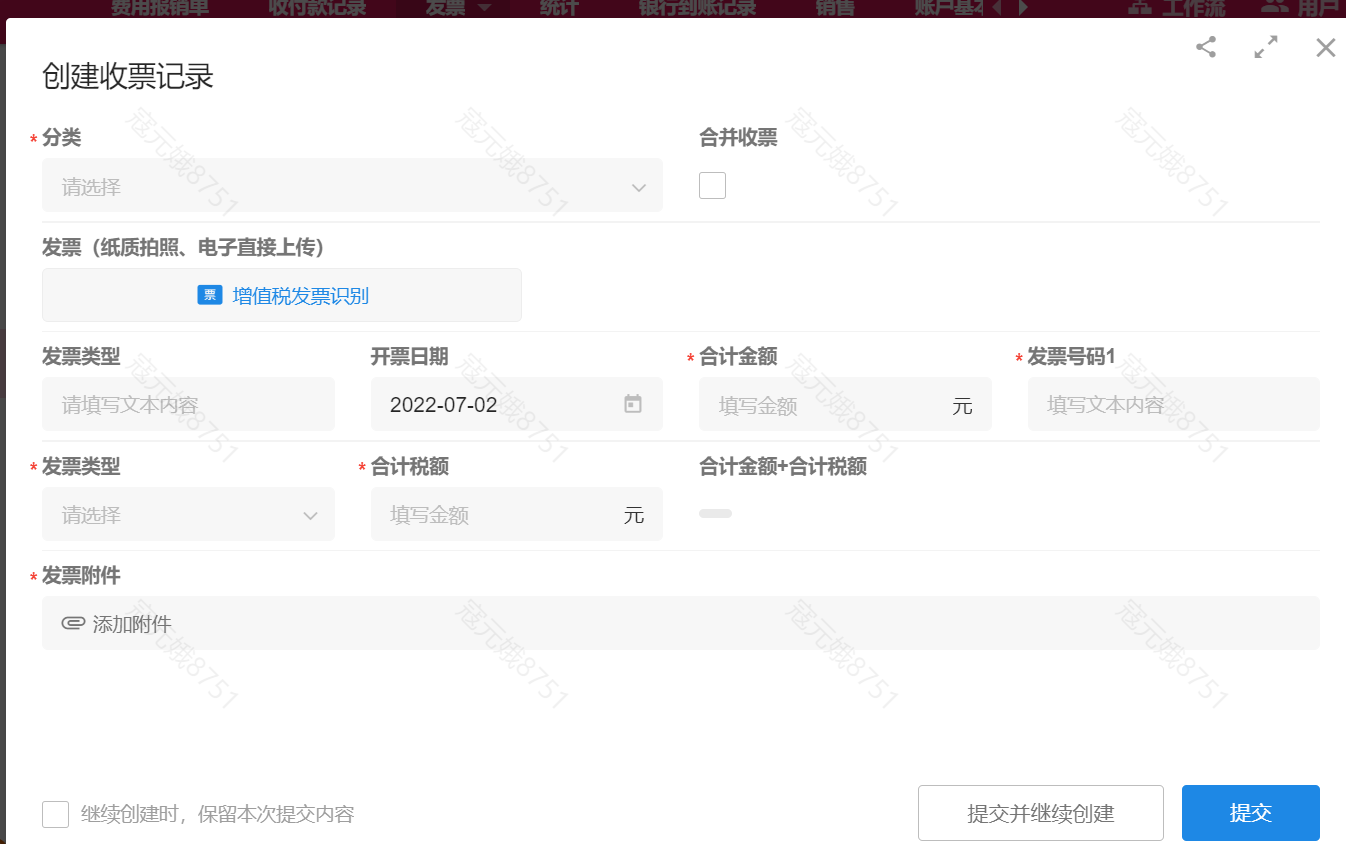This screenshot has height=844, width=1346.
Task: Open the required 发票类型 dropdown
Action: (188, 514)
